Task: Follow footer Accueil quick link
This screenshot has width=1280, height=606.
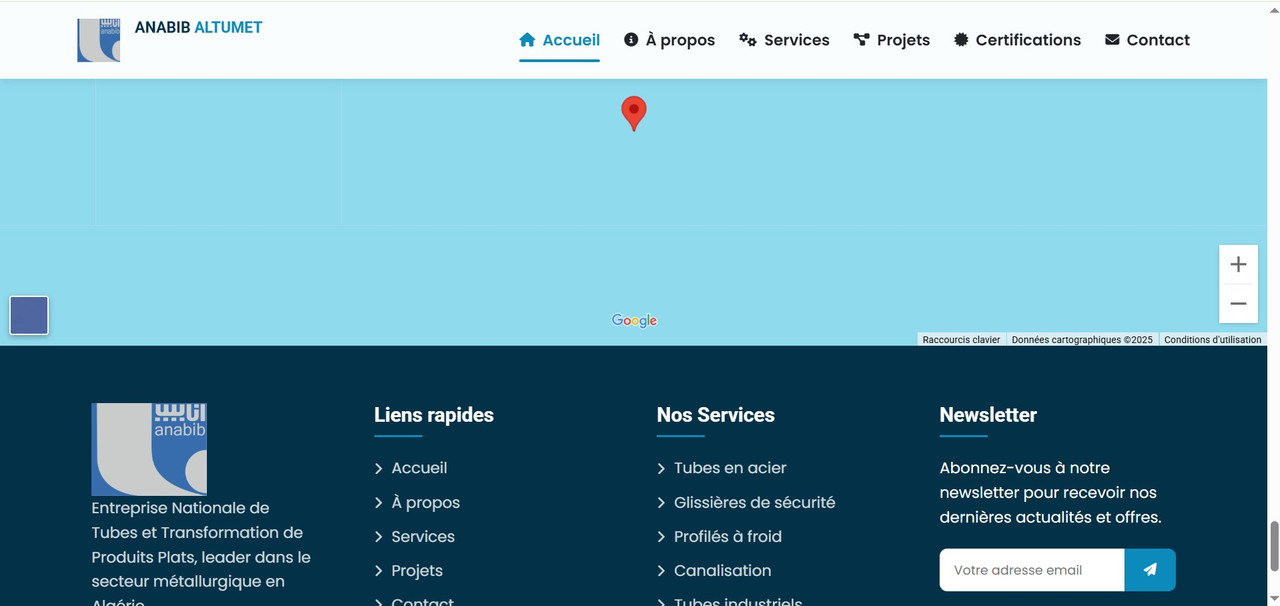Action: click(x=419, y=468)
